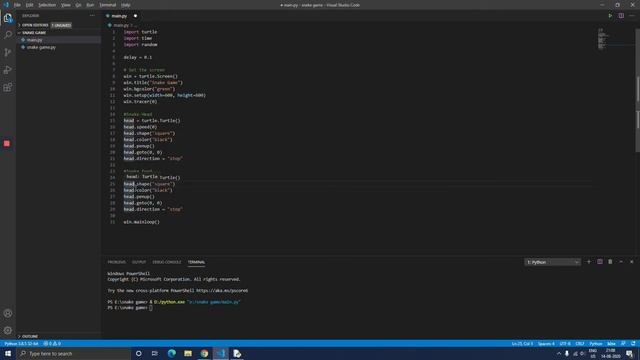Open the File menu
640x360 pixels.
(x=17, y=5)
